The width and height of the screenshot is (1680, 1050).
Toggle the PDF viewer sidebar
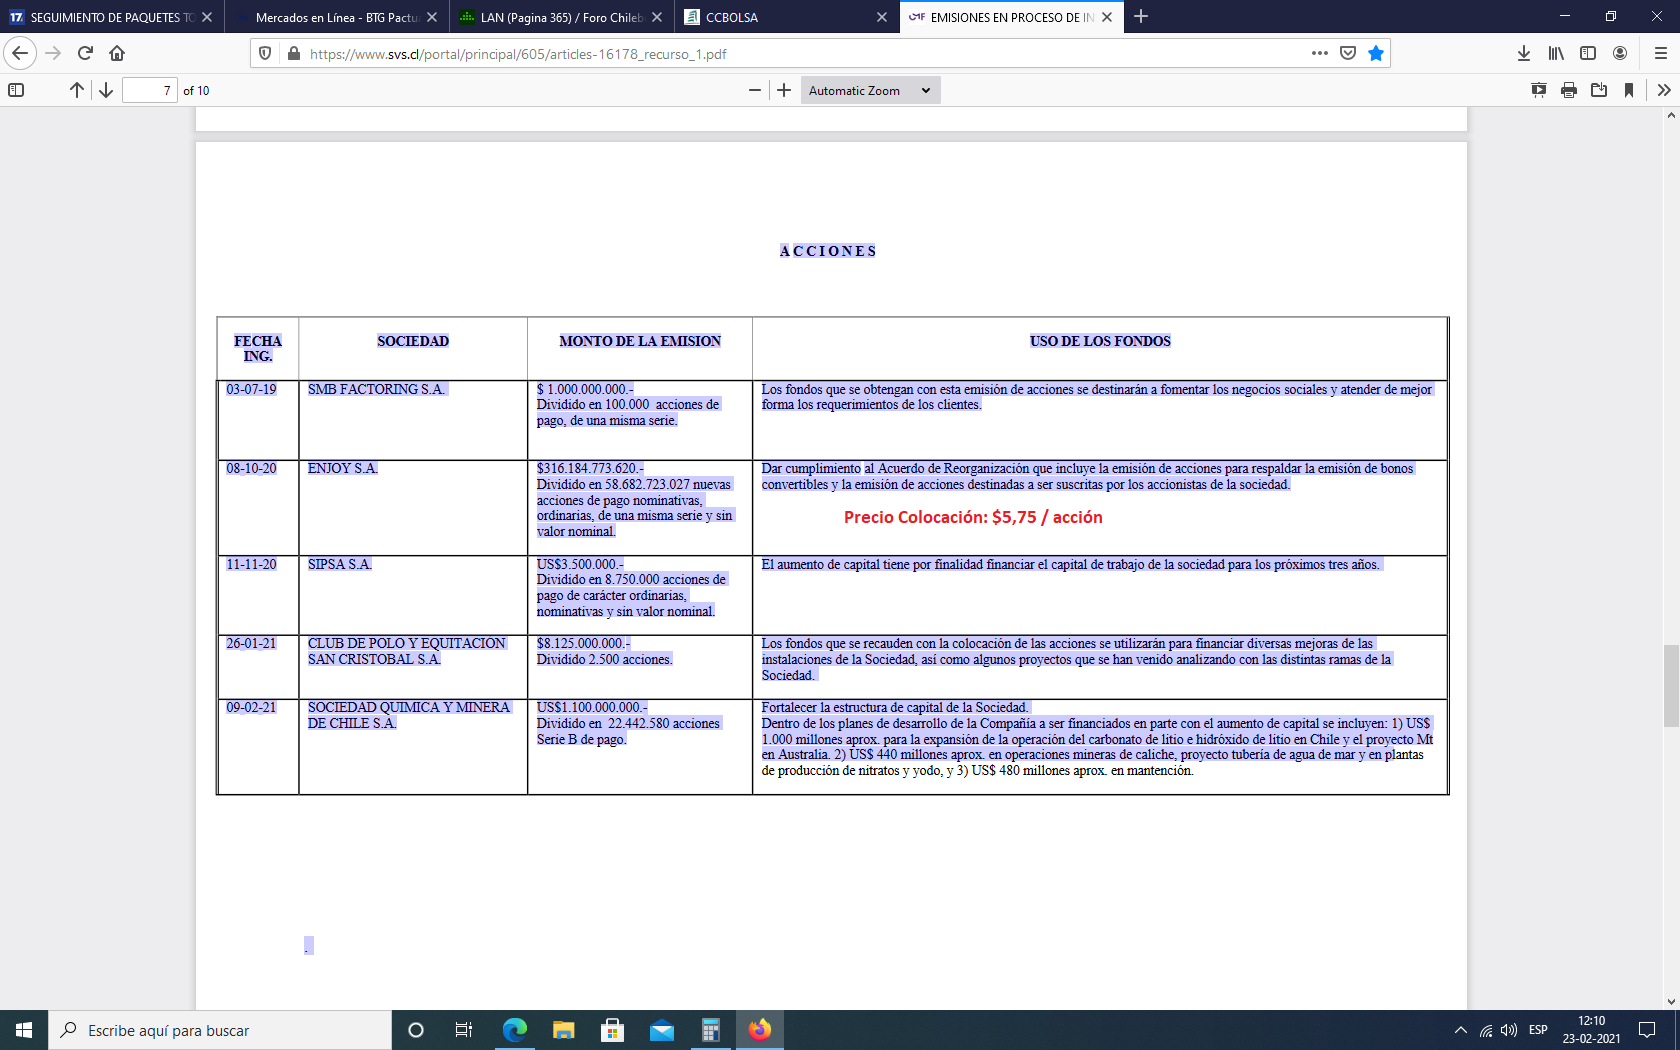16,90
